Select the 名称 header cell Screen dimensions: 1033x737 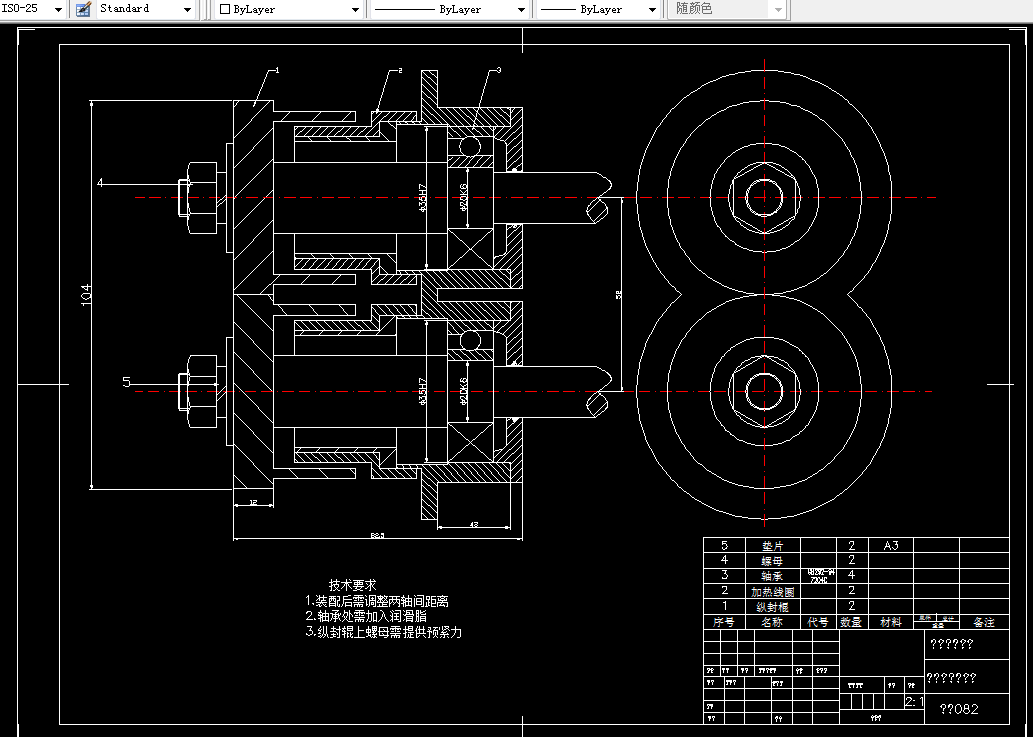pos(772,622)
